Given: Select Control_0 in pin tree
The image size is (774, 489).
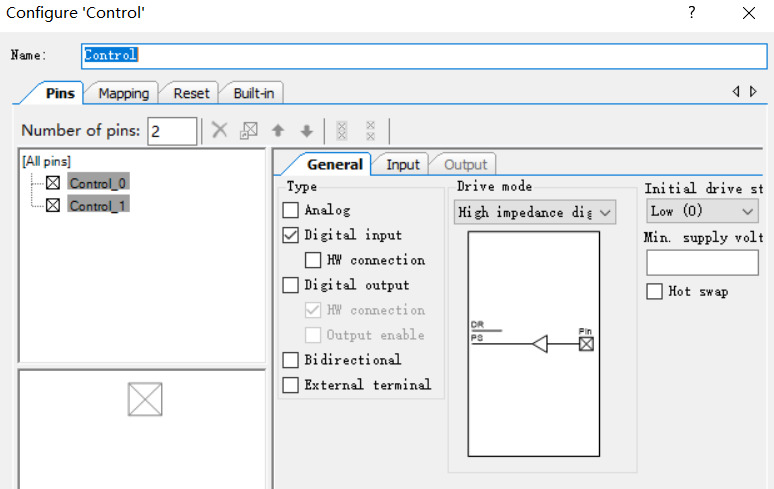Looking at the screenshot, I should pyautogui.click(x=98, y=183).
